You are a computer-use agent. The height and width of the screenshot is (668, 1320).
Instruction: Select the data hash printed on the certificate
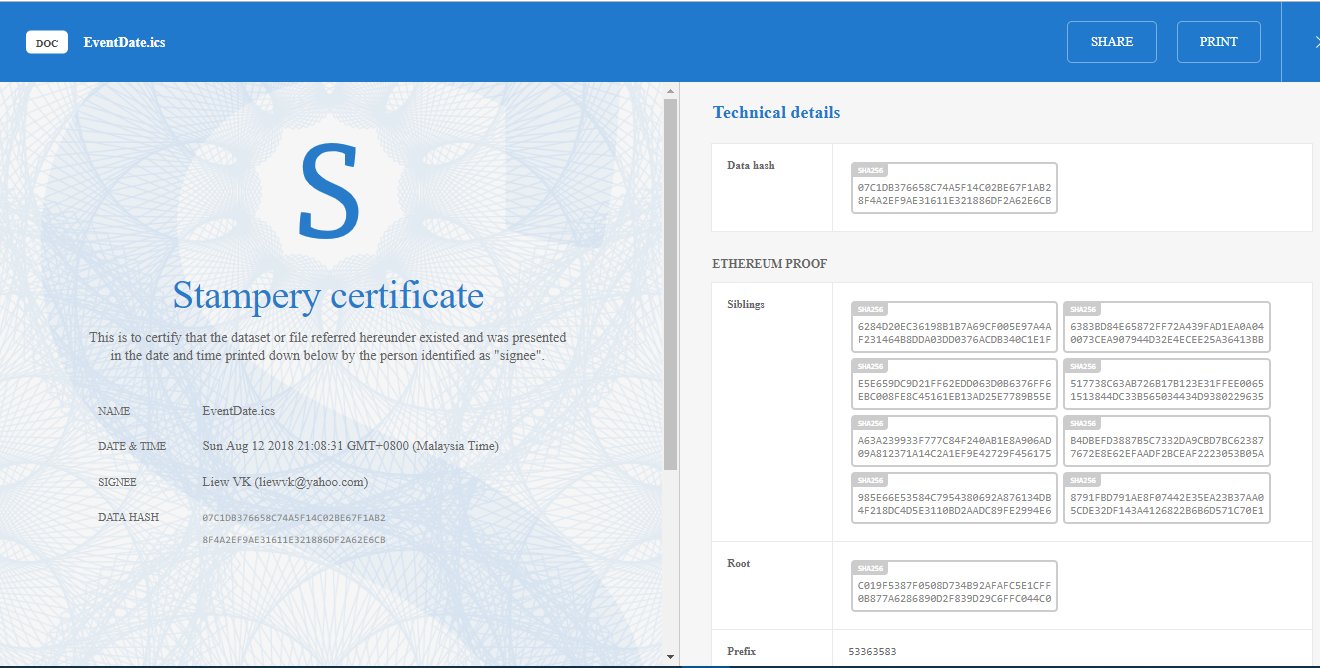(294, 529)
